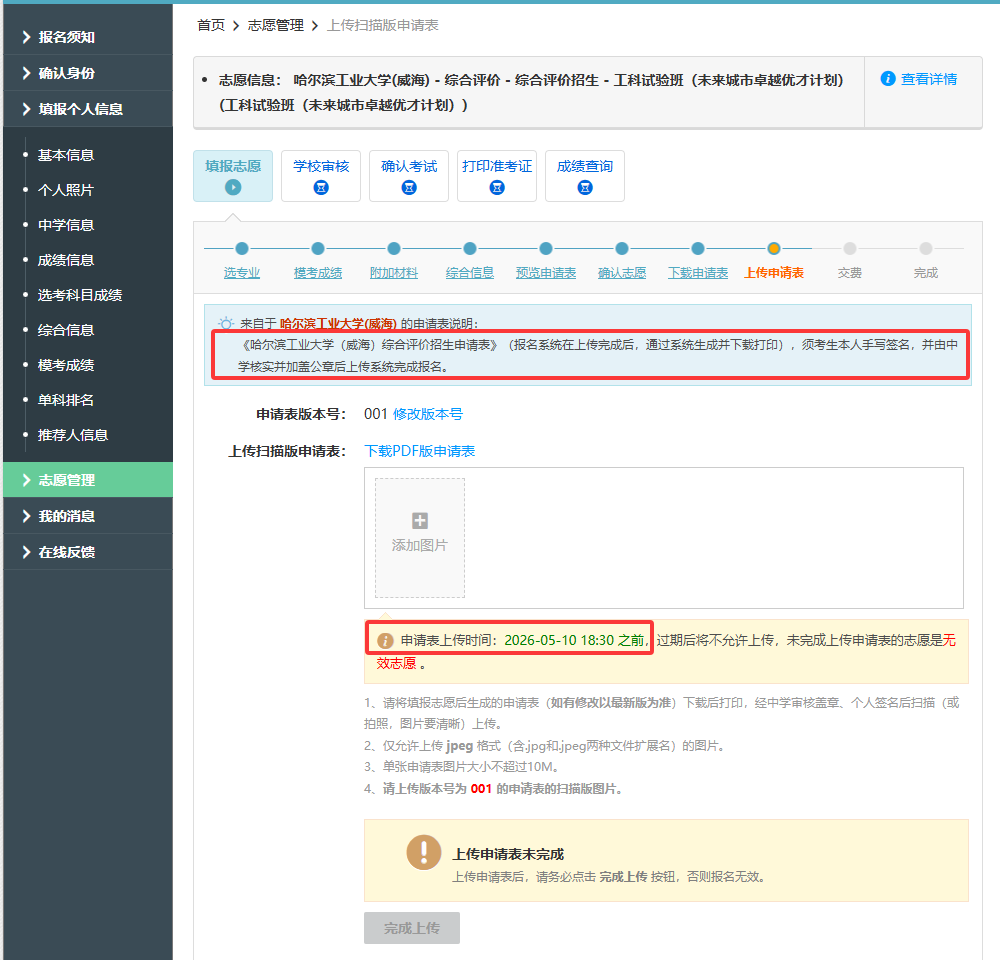
Task: Go to the 确认志愿 step link
Action: (x=622, y=273)
